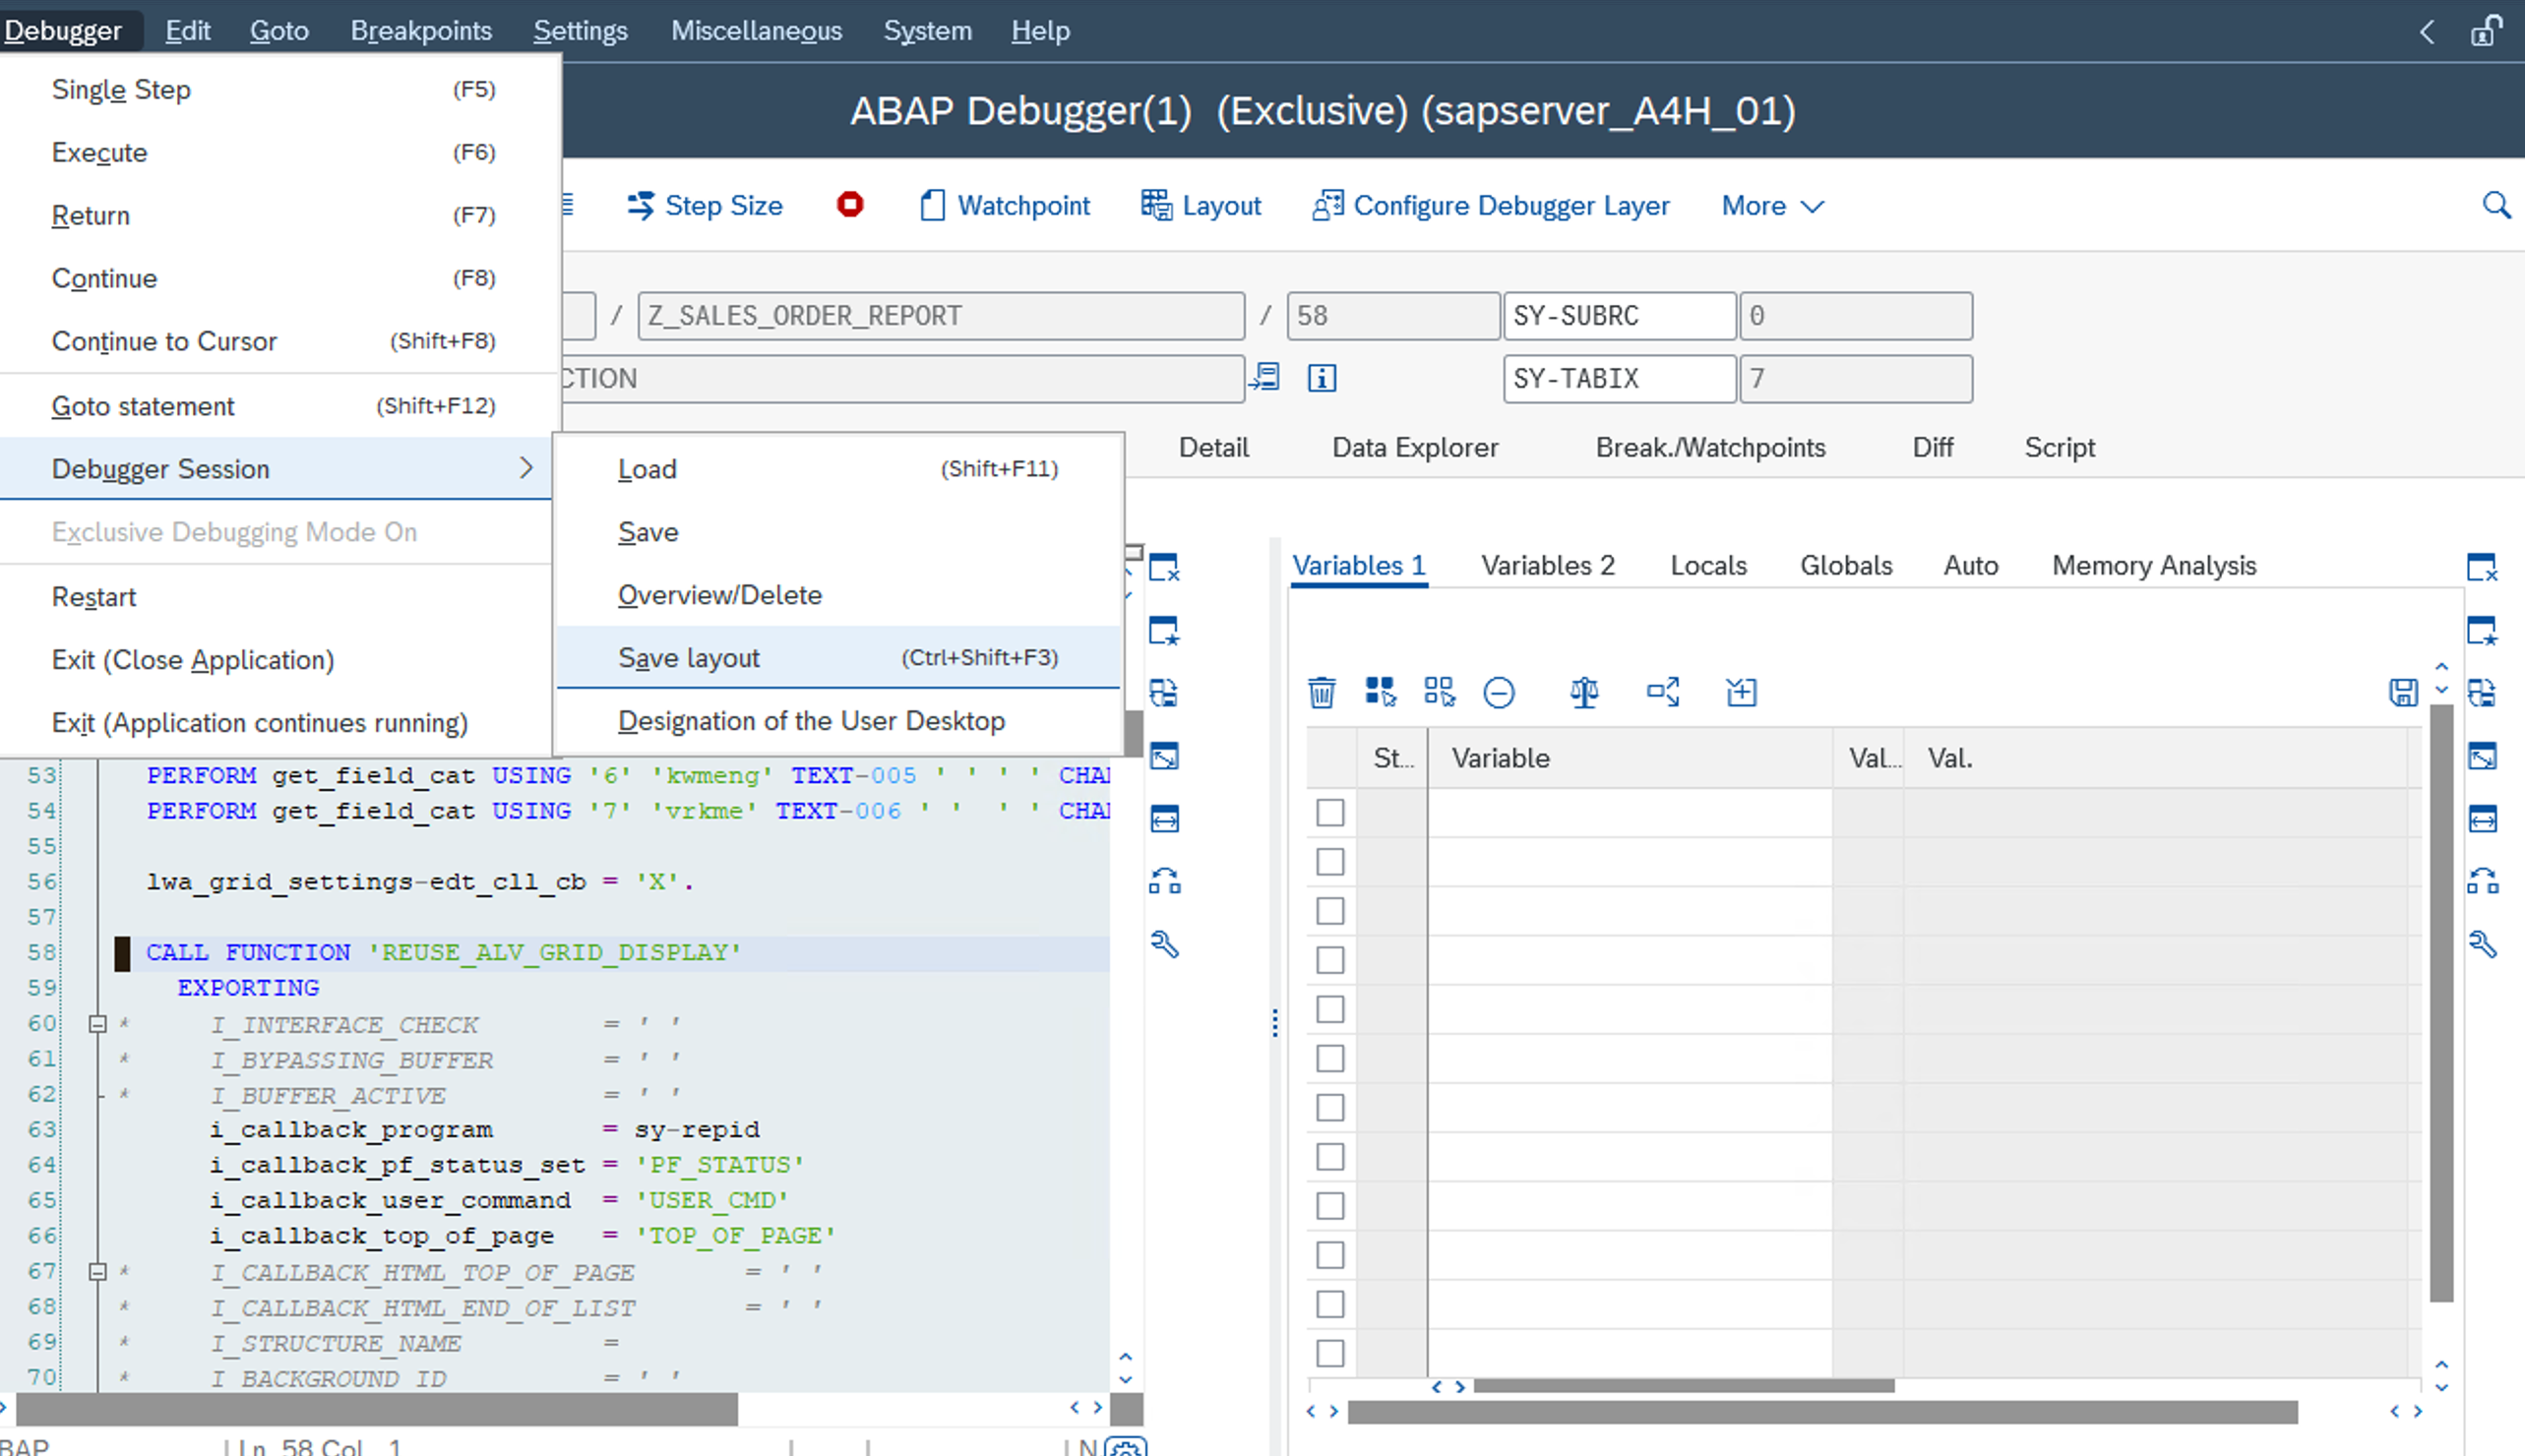Collapse the code block at line 67
This screenshot has height=1456, width=2525.
[x=97, y=1272]
